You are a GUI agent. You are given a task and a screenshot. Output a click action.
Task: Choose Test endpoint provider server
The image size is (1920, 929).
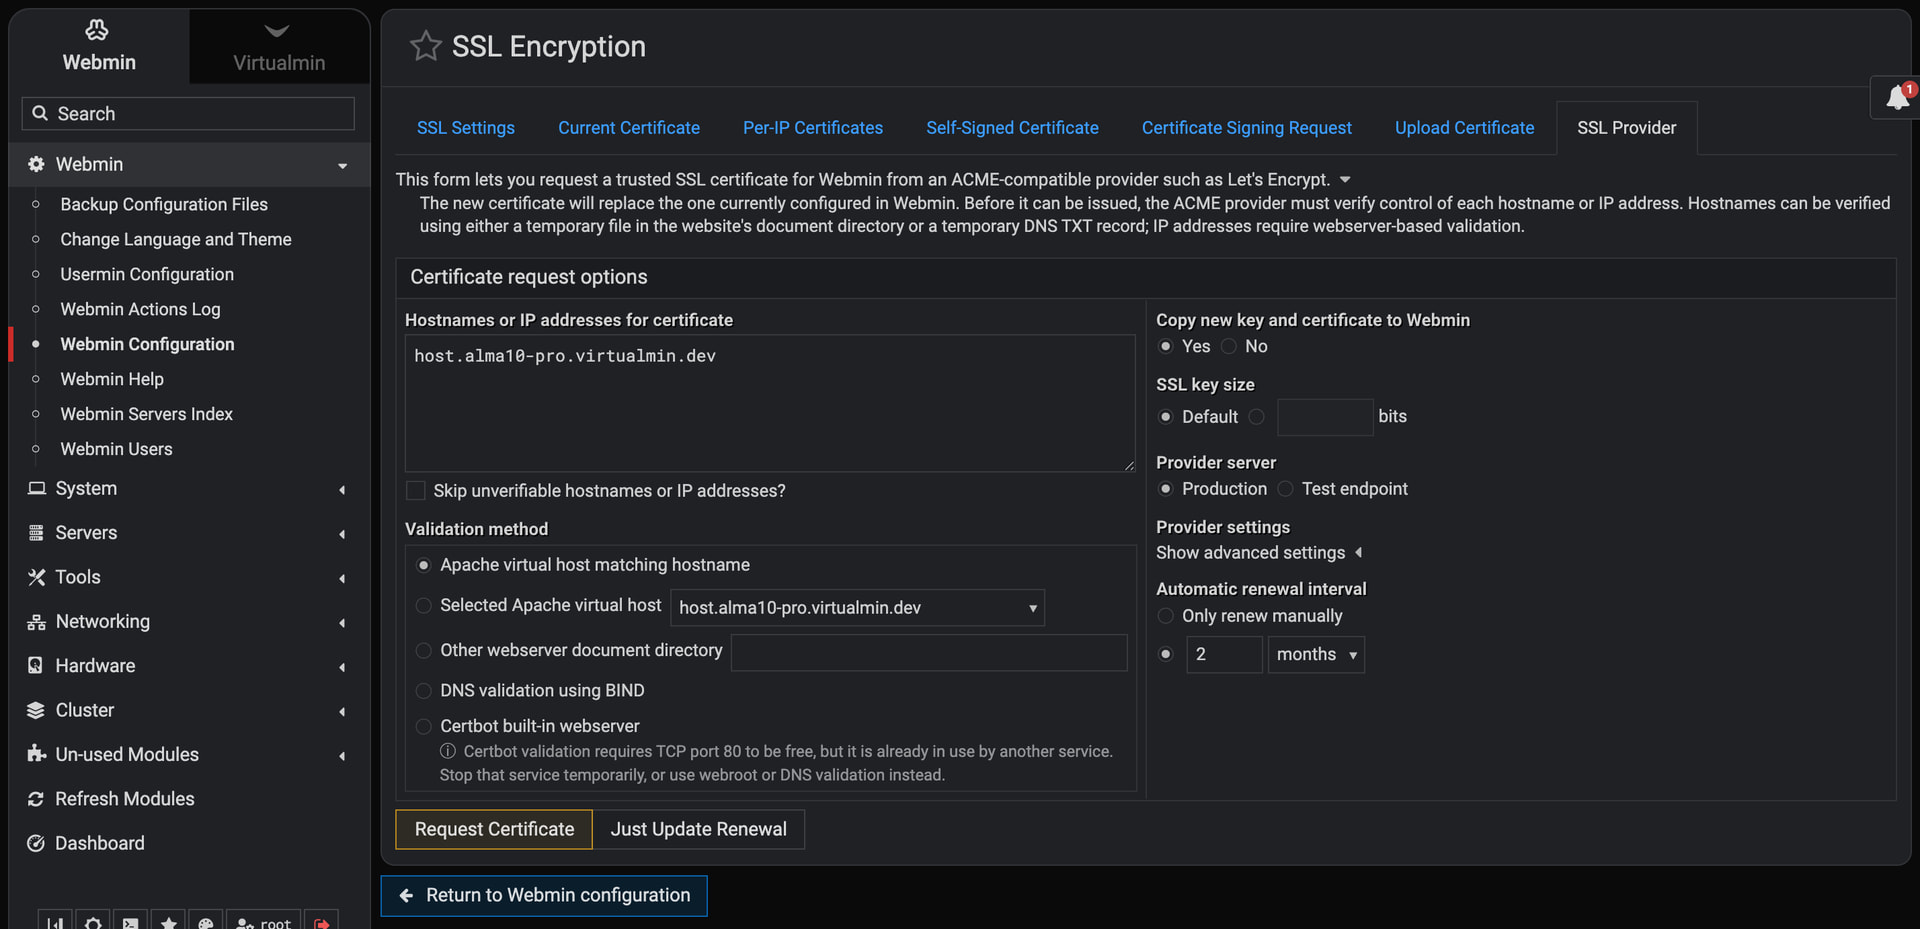(1286, 489)
